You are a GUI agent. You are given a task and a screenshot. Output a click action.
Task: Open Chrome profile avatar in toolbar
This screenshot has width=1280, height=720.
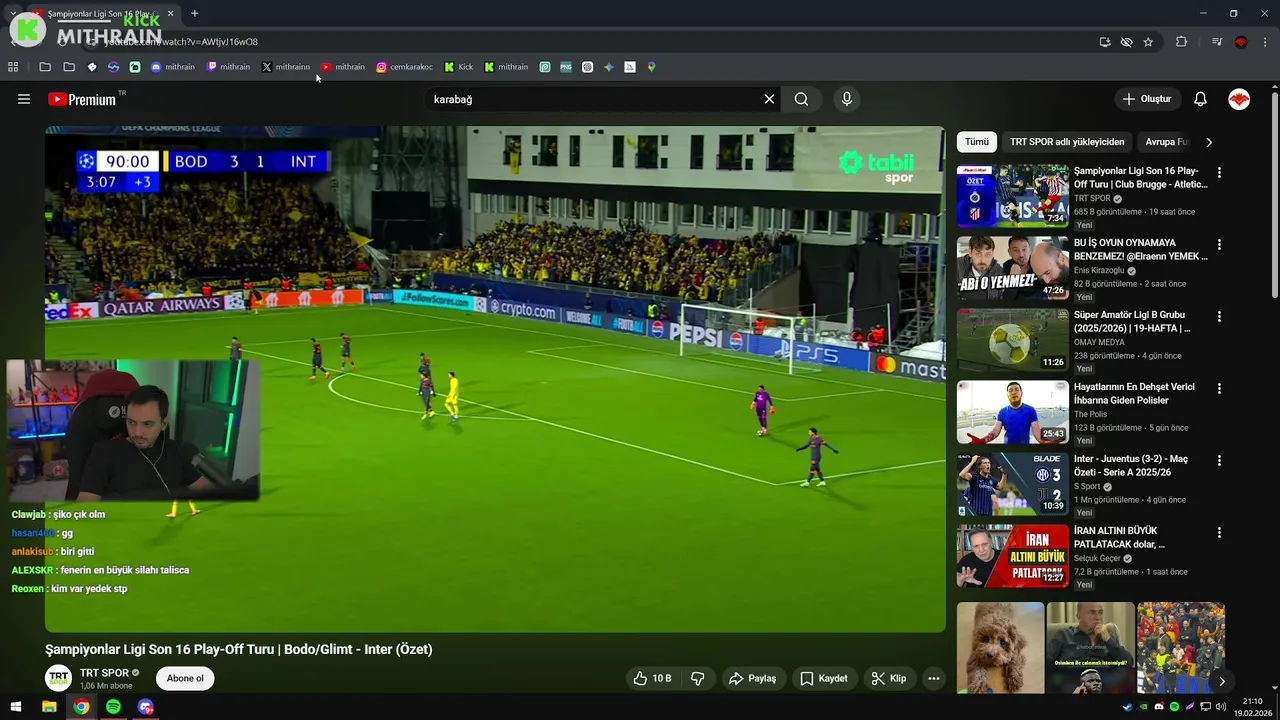click(x=1241, y=42)
